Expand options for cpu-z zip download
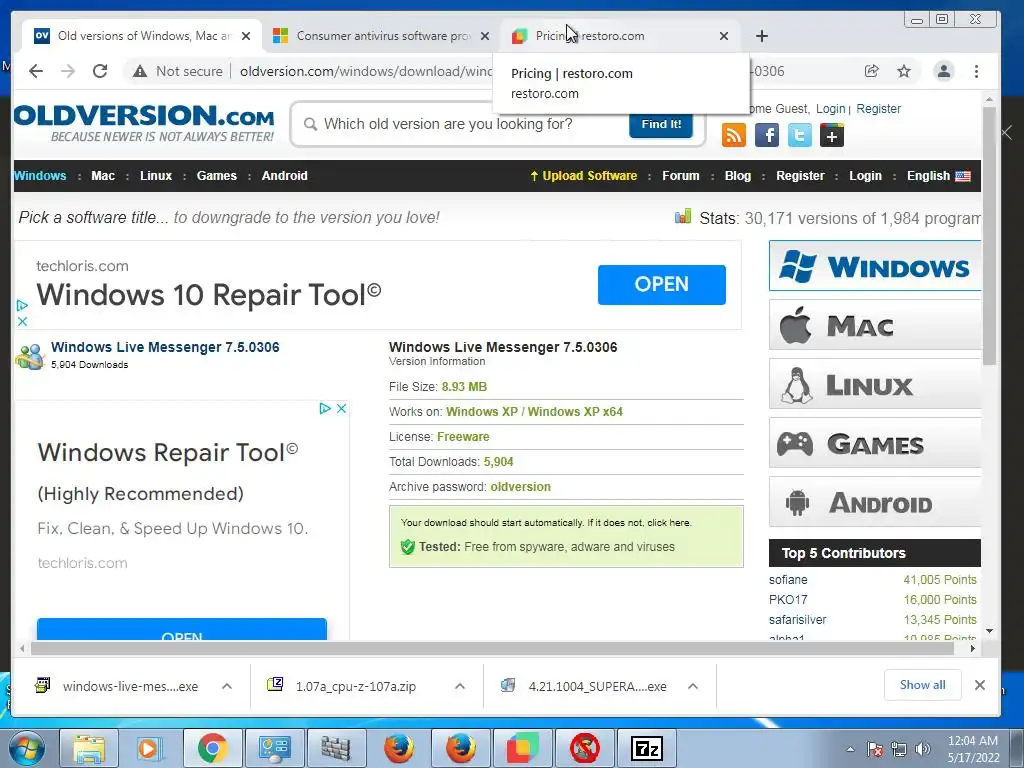1024x768 pixels. point(460,686)
